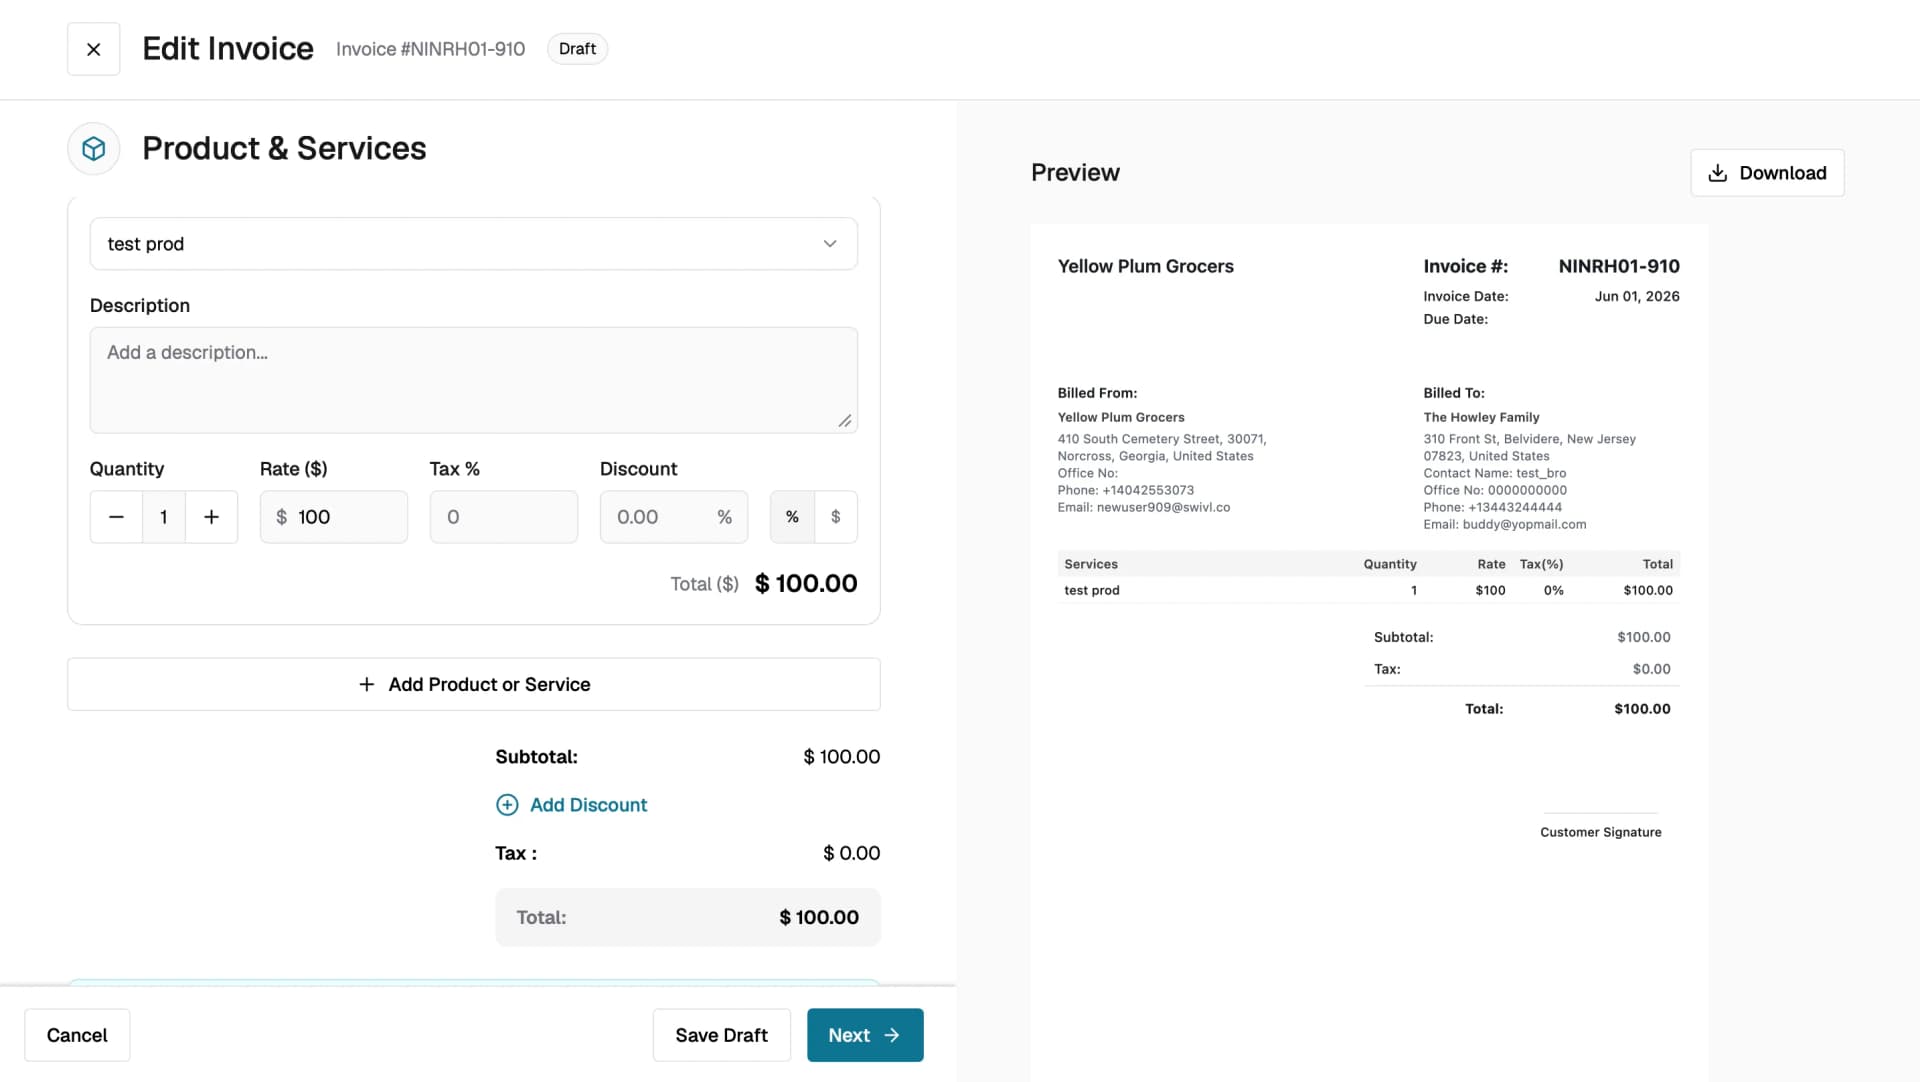Switch discount type to dollar ($)
This screenshot has height=1082, width=1920.
pyautogui.click(x=836, y=517)
